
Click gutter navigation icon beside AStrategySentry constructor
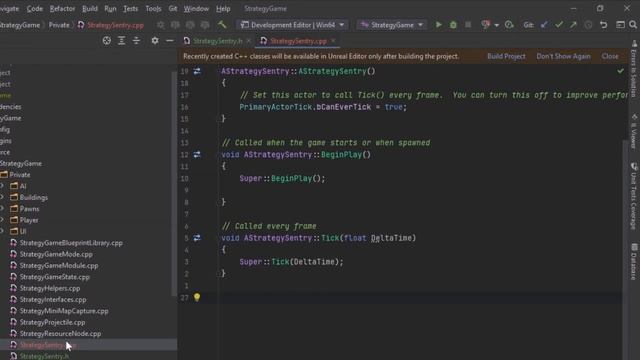tap(197, 71)
